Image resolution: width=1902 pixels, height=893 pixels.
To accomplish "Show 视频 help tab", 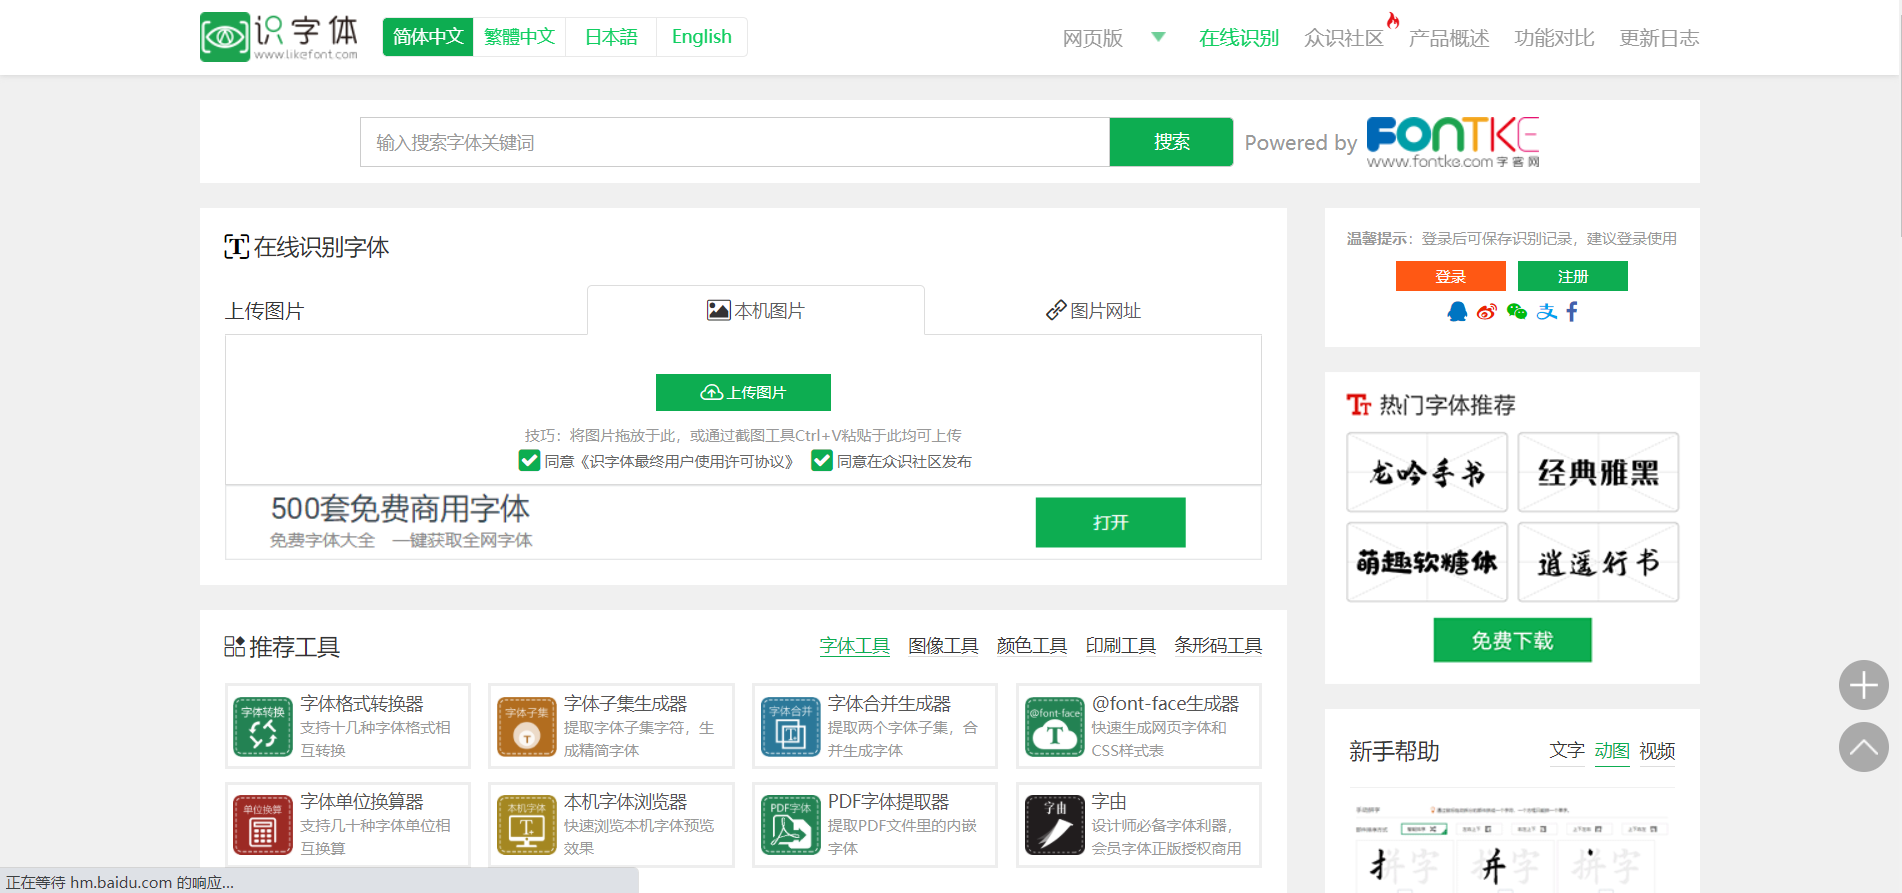I will (1657, 751).
